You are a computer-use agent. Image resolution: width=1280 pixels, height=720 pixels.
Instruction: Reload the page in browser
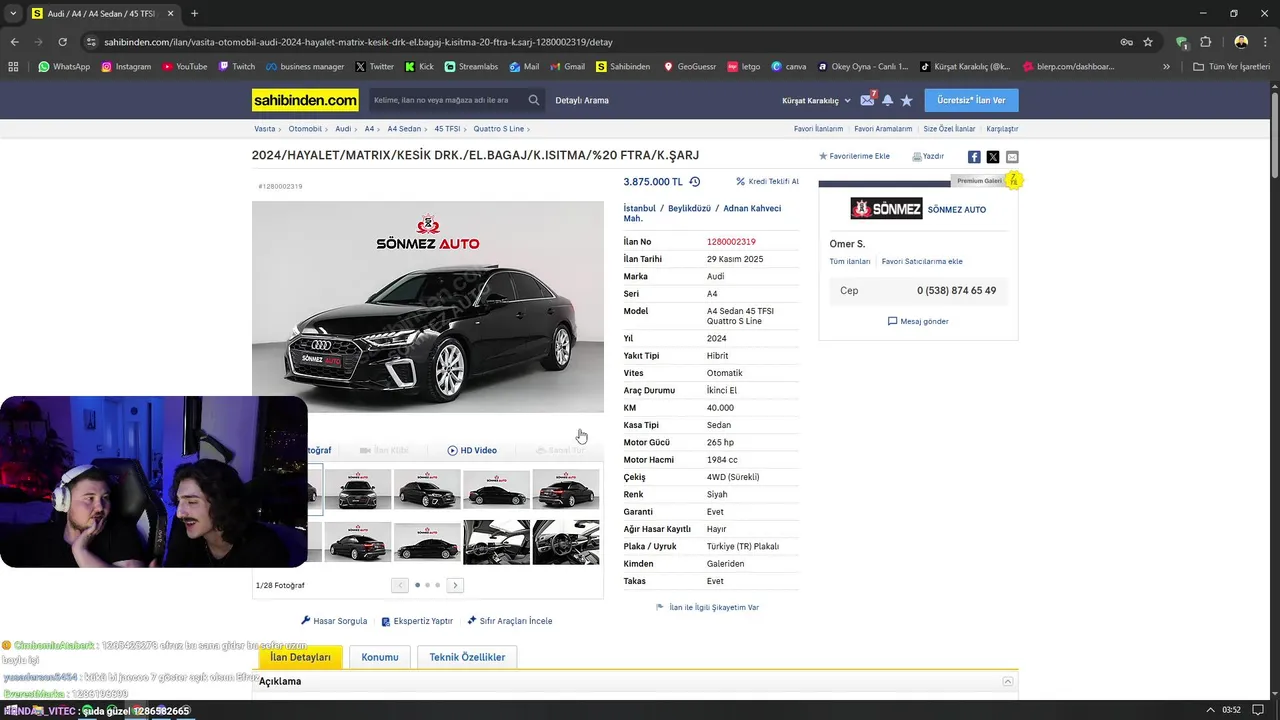tap(62, 42)
